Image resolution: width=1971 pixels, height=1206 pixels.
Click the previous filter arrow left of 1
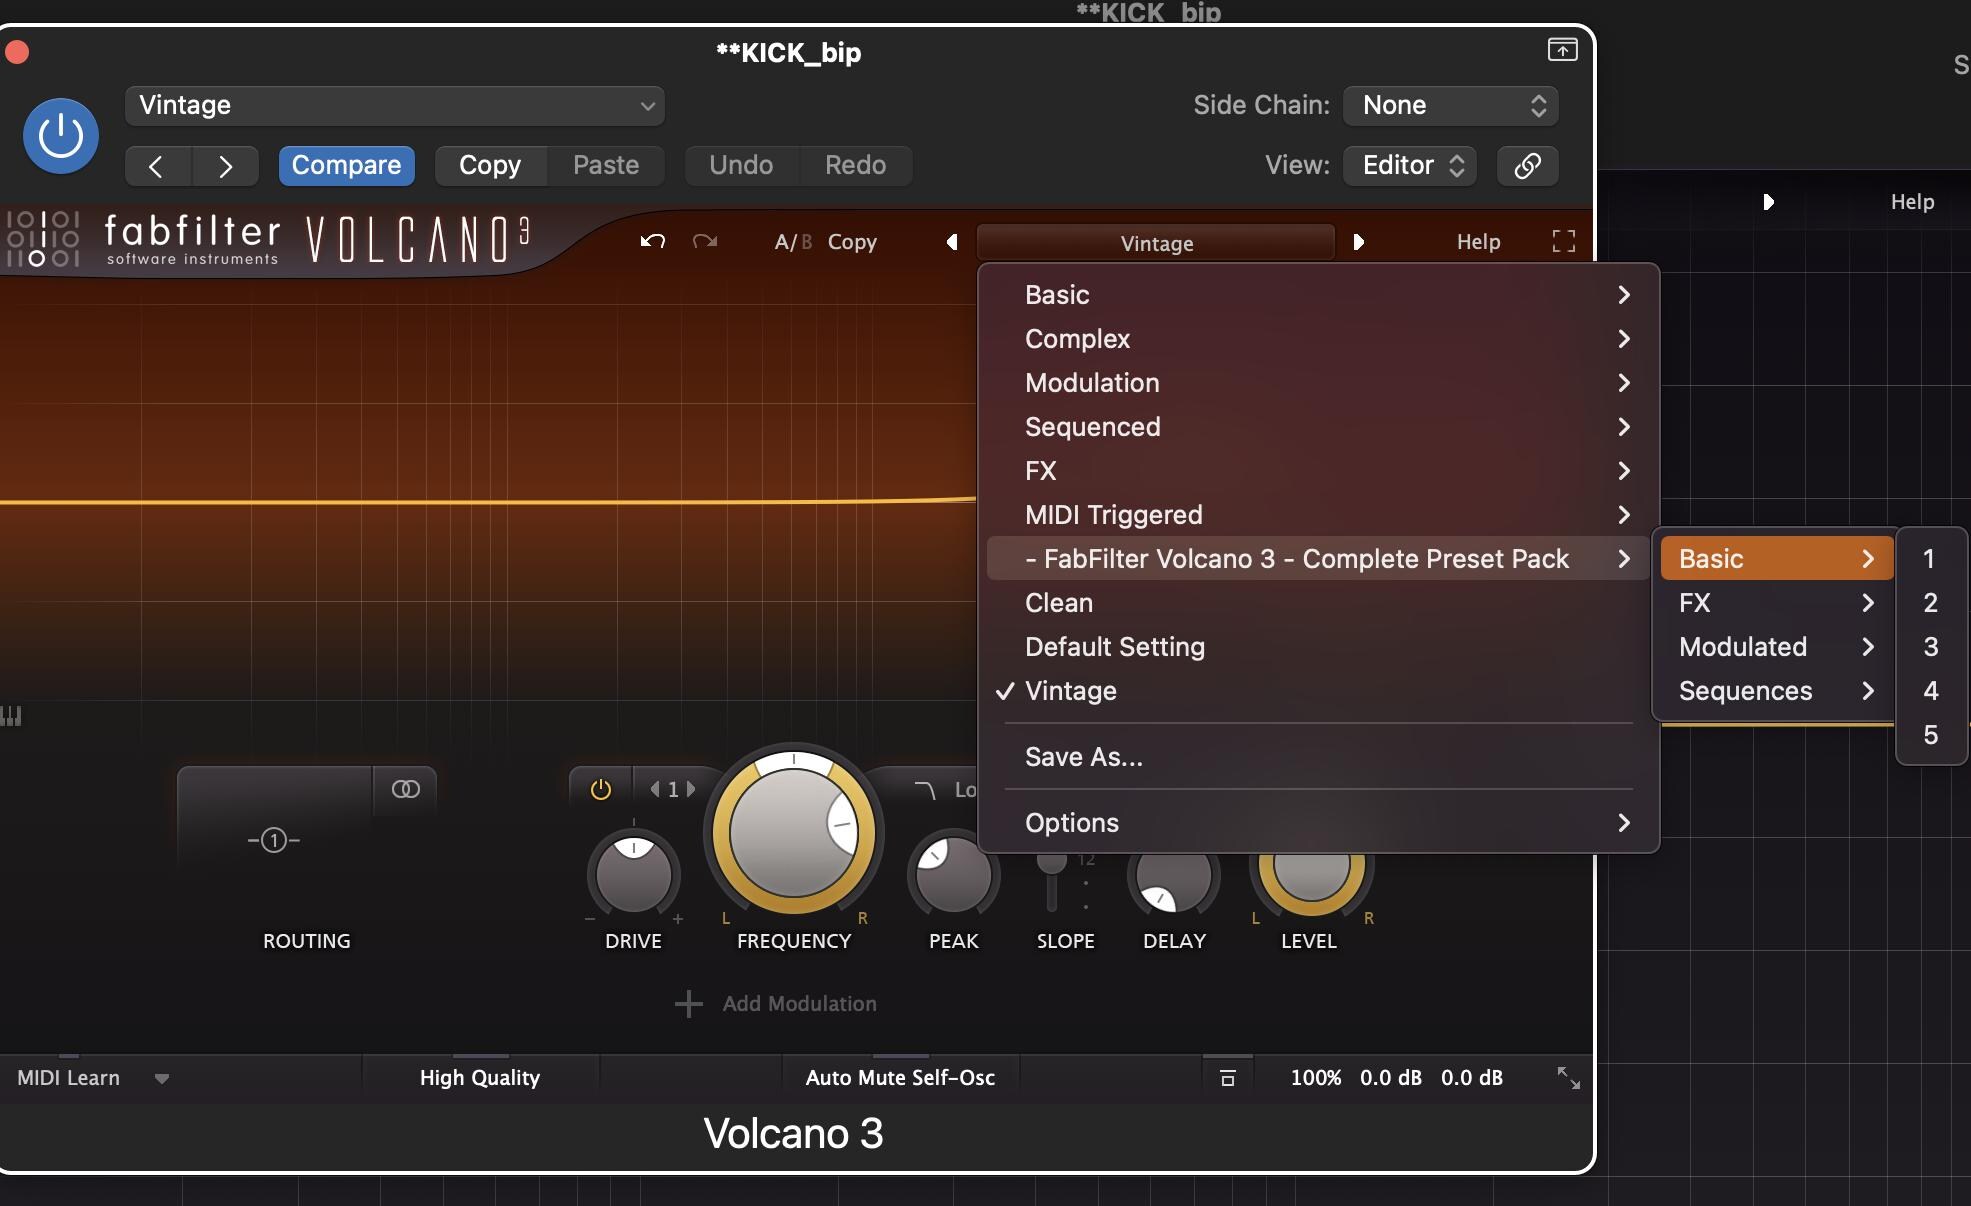pyautogui.click(x=655, y=790)
